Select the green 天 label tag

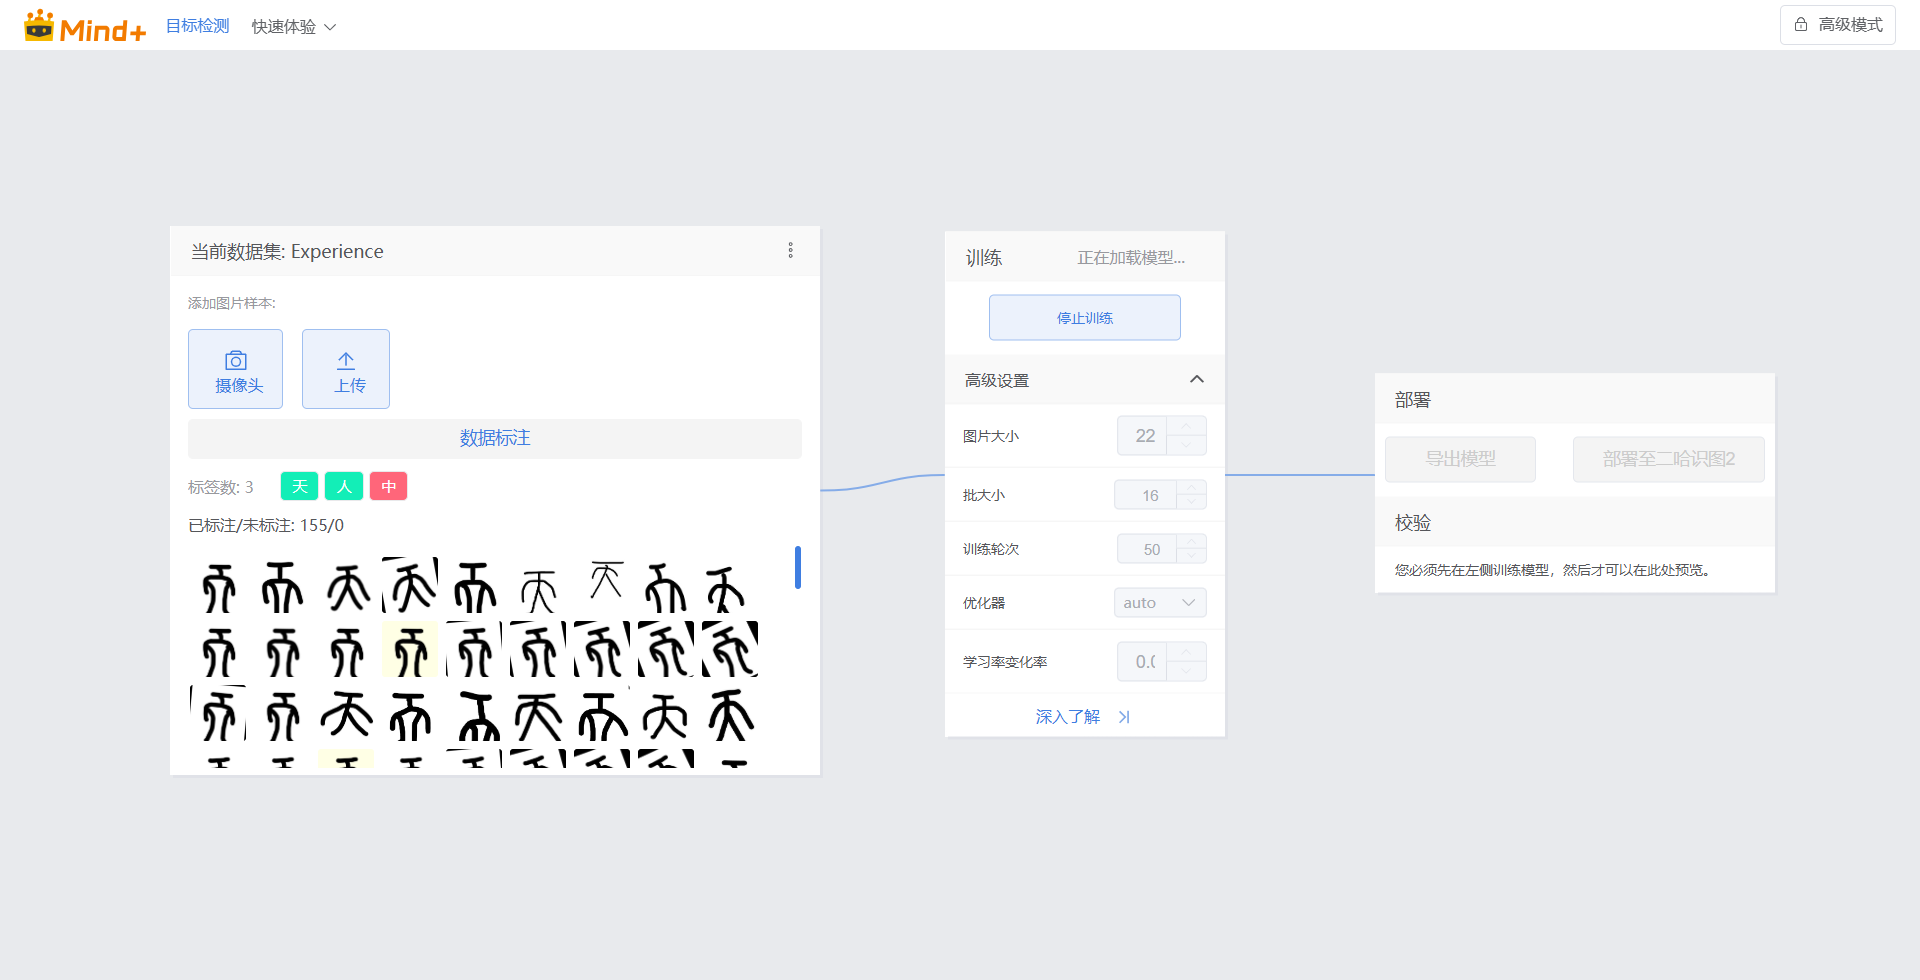[299, 487]
